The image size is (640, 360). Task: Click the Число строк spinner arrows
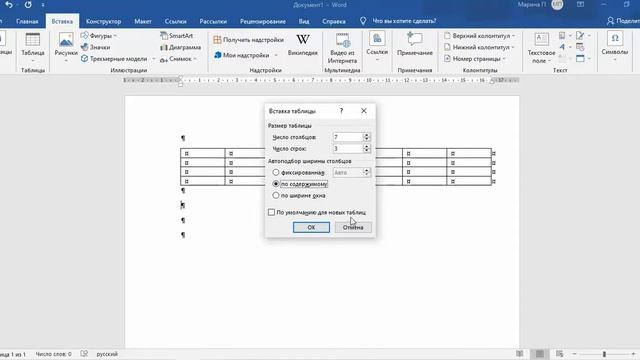(367, 149)
